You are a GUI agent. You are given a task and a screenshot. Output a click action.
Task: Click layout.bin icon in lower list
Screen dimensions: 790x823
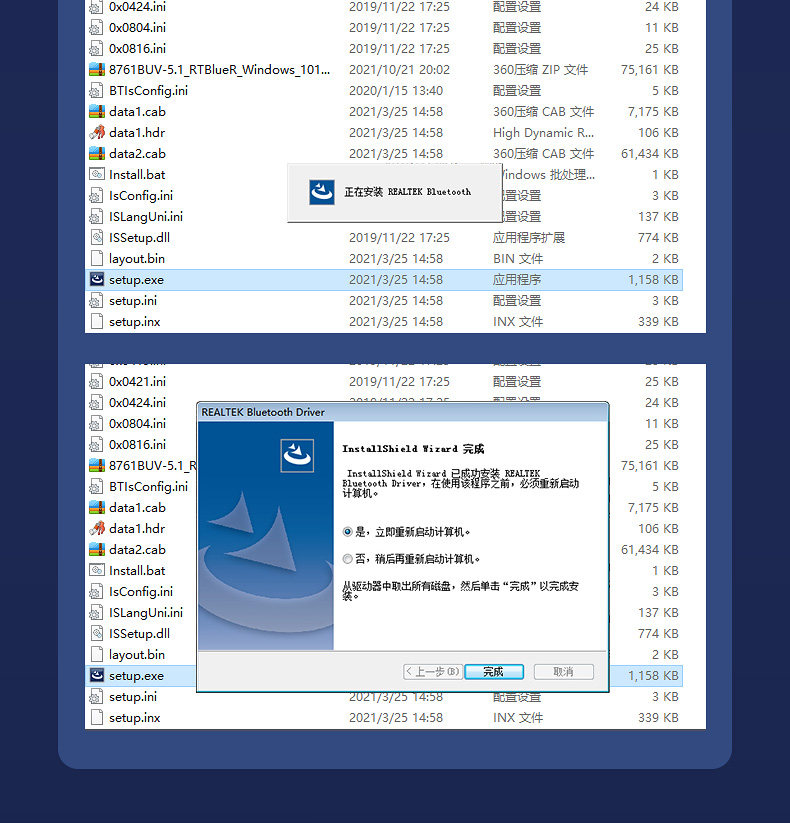[97, 654]
